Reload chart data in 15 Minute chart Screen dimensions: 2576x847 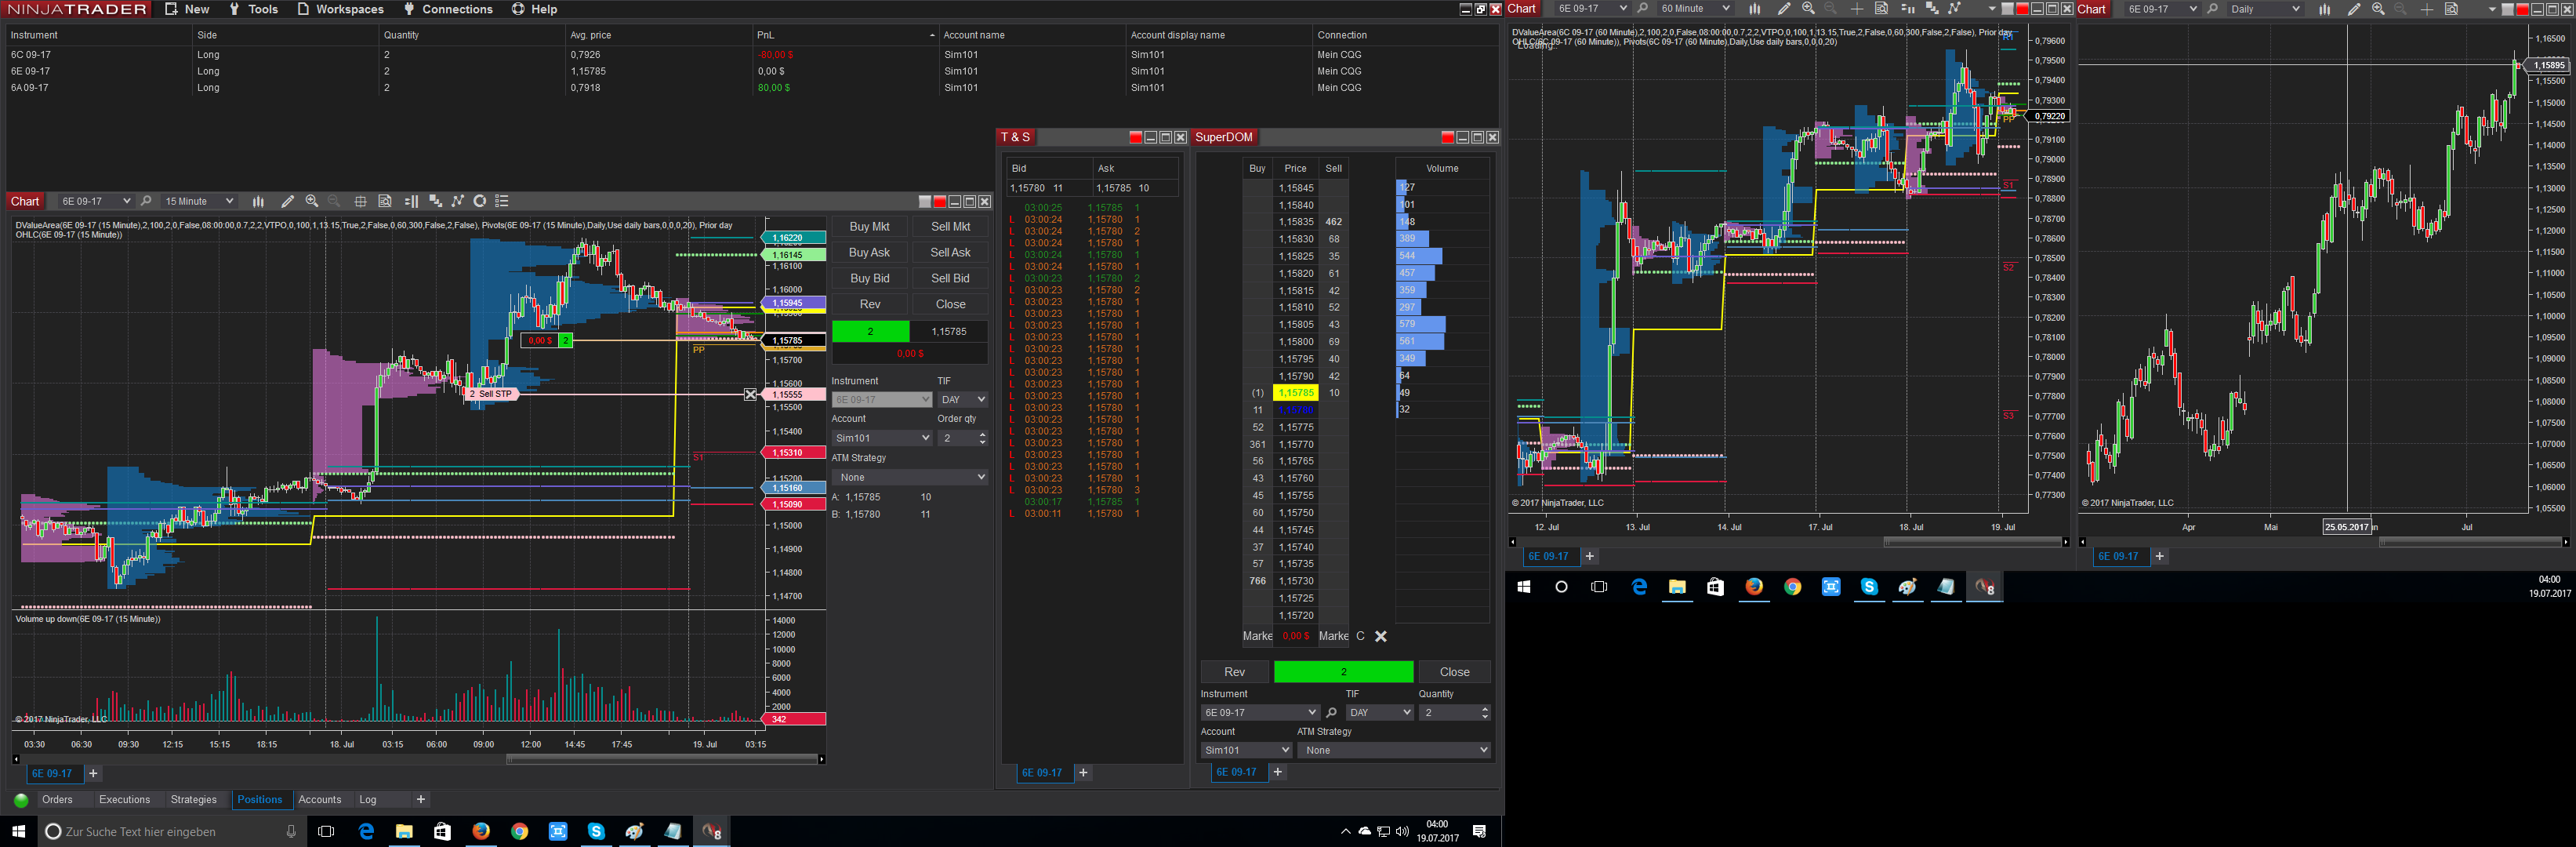(x=480, y=201)
